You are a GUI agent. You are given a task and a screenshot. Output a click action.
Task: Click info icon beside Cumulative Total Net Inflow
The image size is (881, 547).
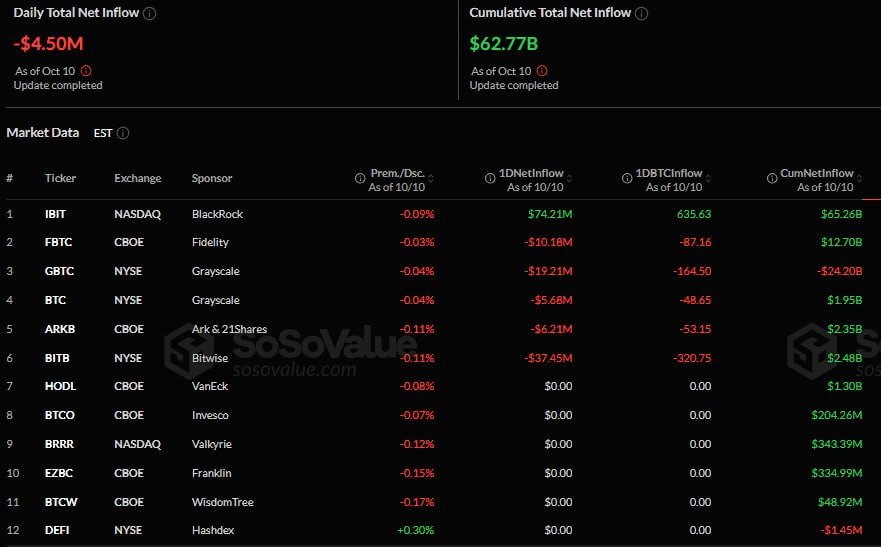point(642,14)
